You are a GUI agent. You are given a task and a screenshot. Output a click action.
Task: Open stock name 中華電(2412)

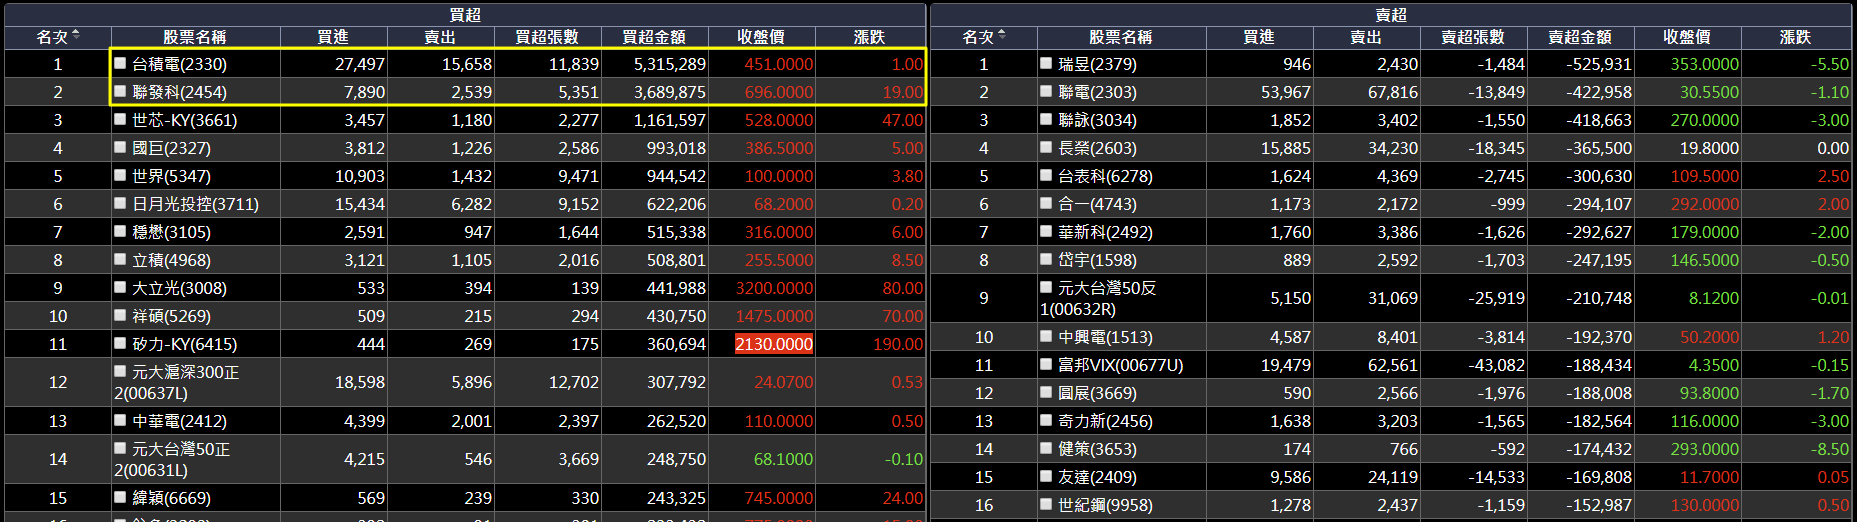[x=180, y=421]
